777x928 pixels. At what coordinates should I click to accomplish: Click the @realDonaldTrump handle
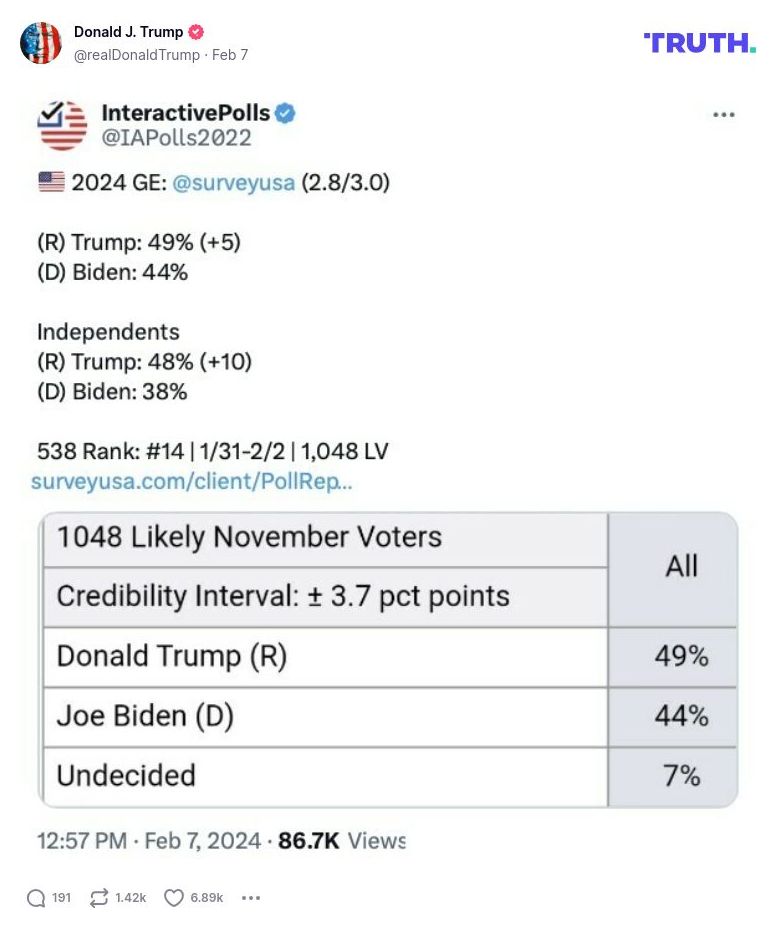click(135, 55)
